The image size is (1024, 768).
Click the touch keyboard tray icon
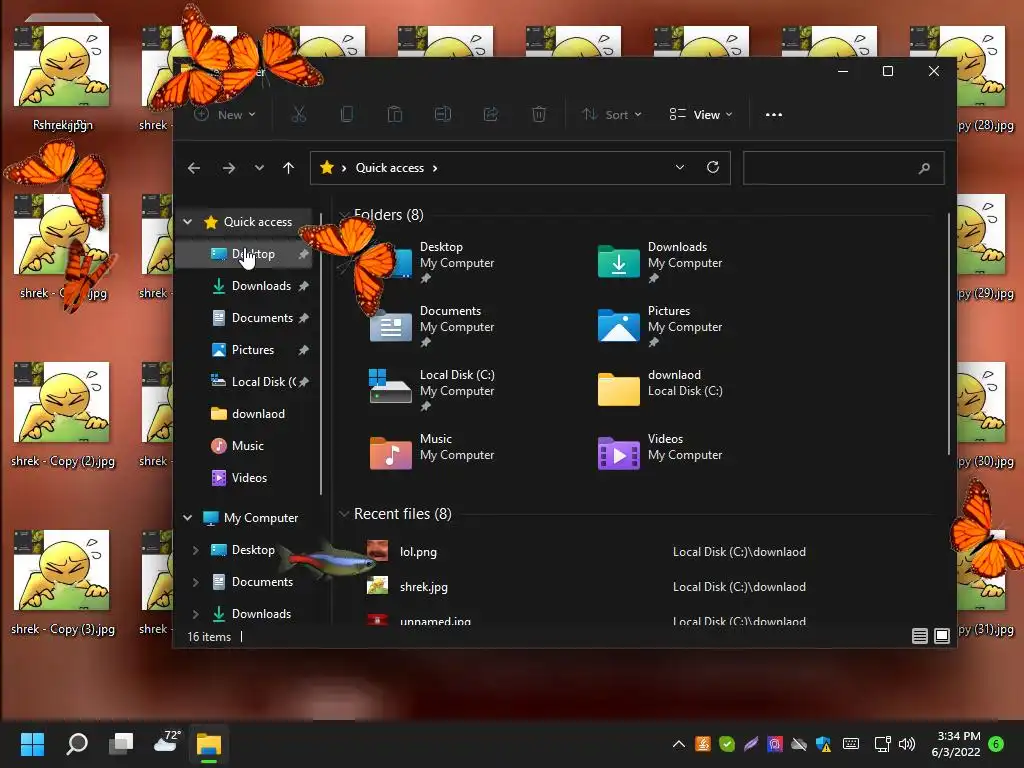point(851,744)
